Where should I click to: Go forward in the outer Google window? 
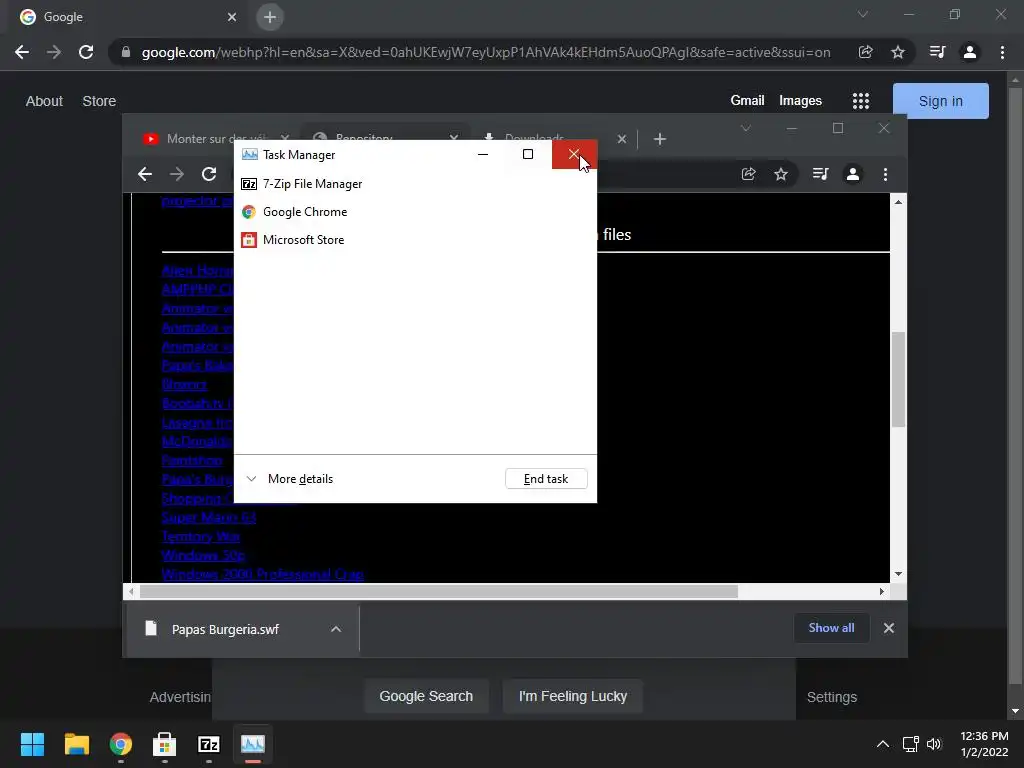54,52
